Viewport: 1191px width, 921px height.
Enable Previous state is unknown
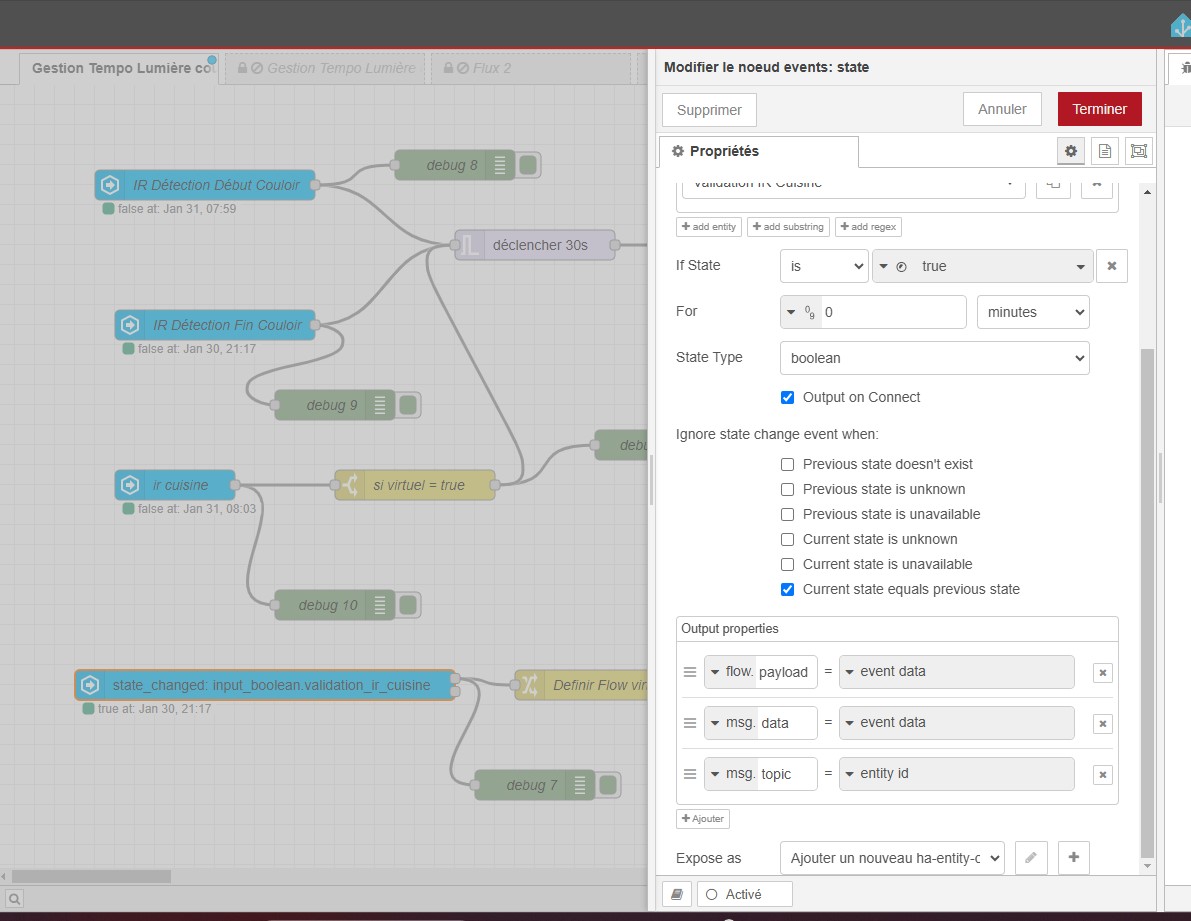pyautogui.click(x=788, y=489)
